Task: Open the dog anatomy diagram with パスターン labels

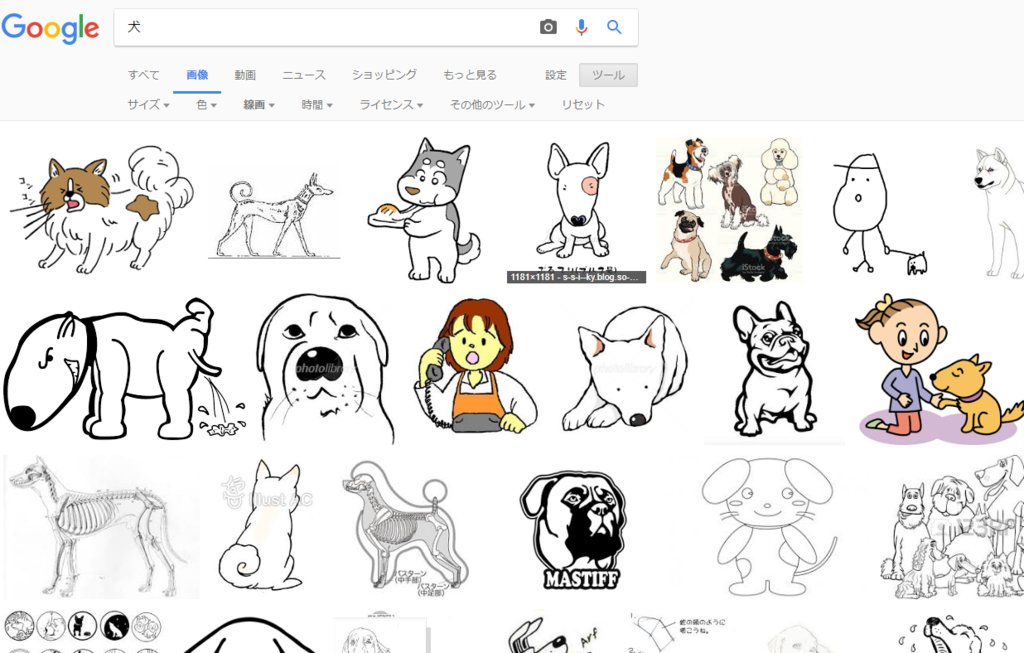Action: tap(405, 527)
